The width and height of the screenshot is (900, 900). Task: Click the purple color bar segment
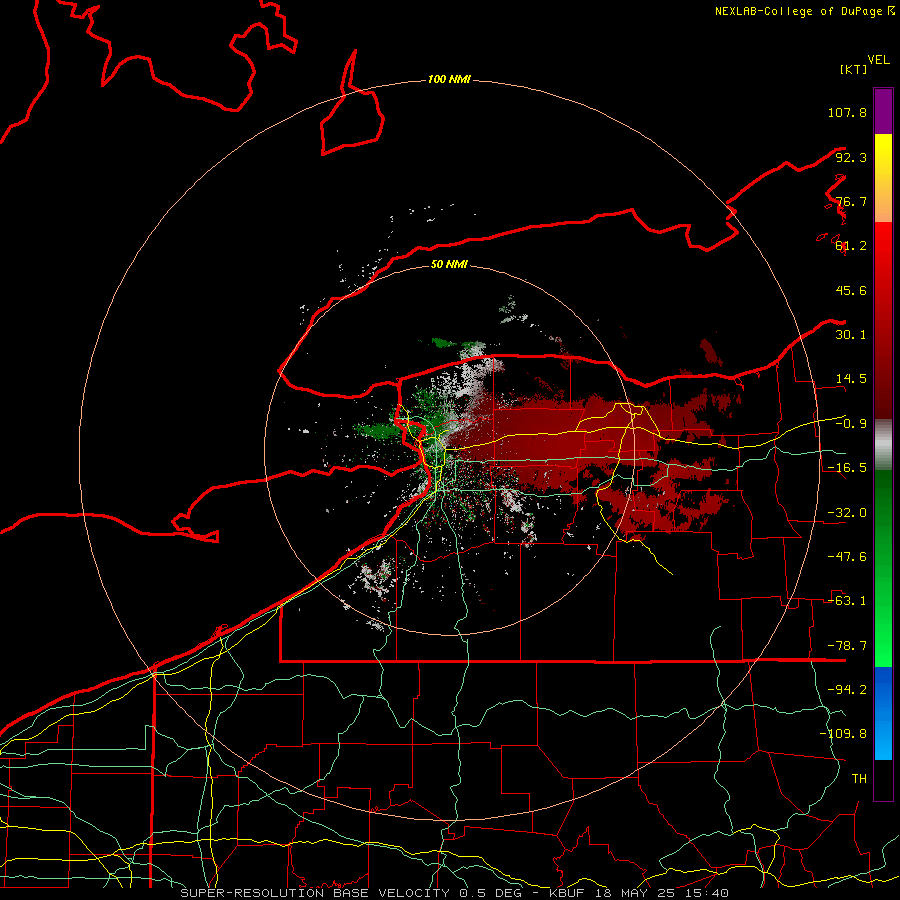point(883,111)
